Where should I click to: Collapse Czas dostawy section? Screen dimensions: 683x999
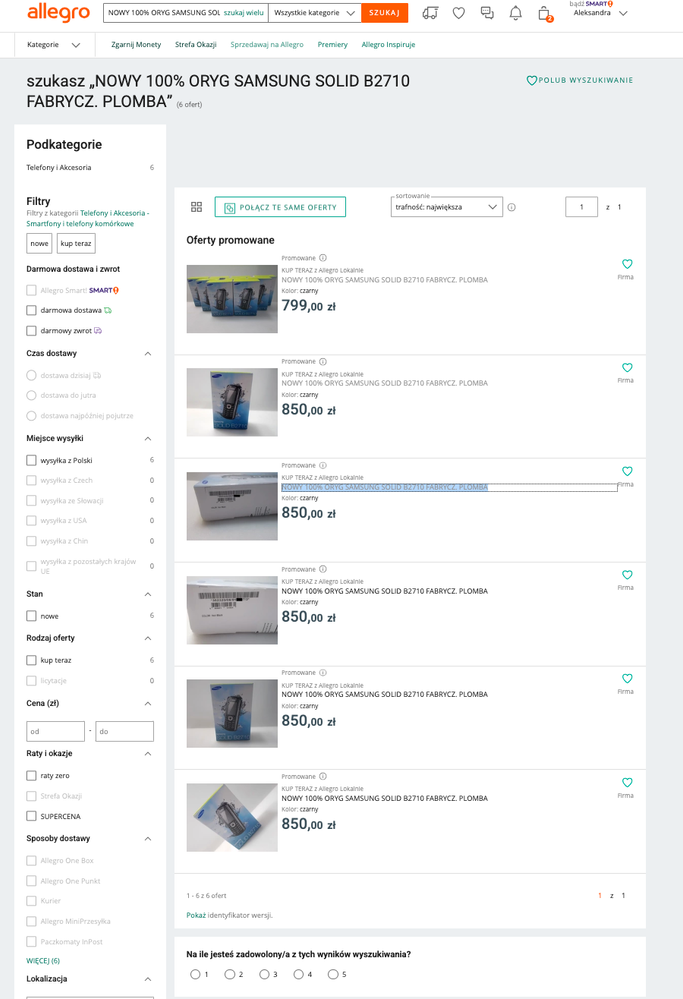pyautogui.click(x=148, y=354)
